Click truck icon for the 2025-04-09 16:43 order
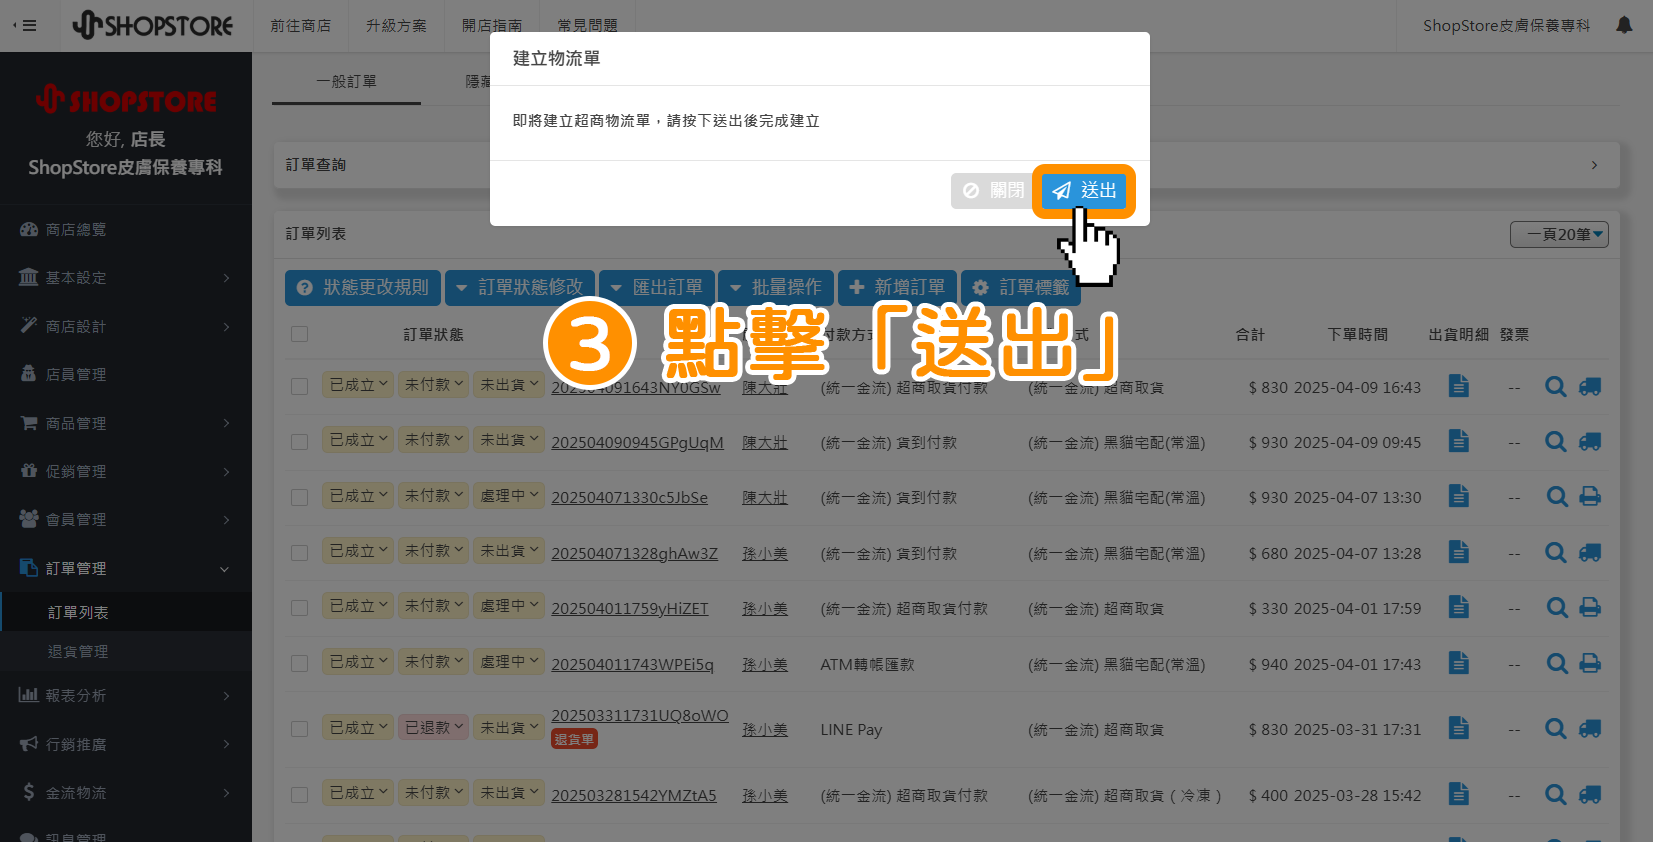 click(x=1590, y=386)
